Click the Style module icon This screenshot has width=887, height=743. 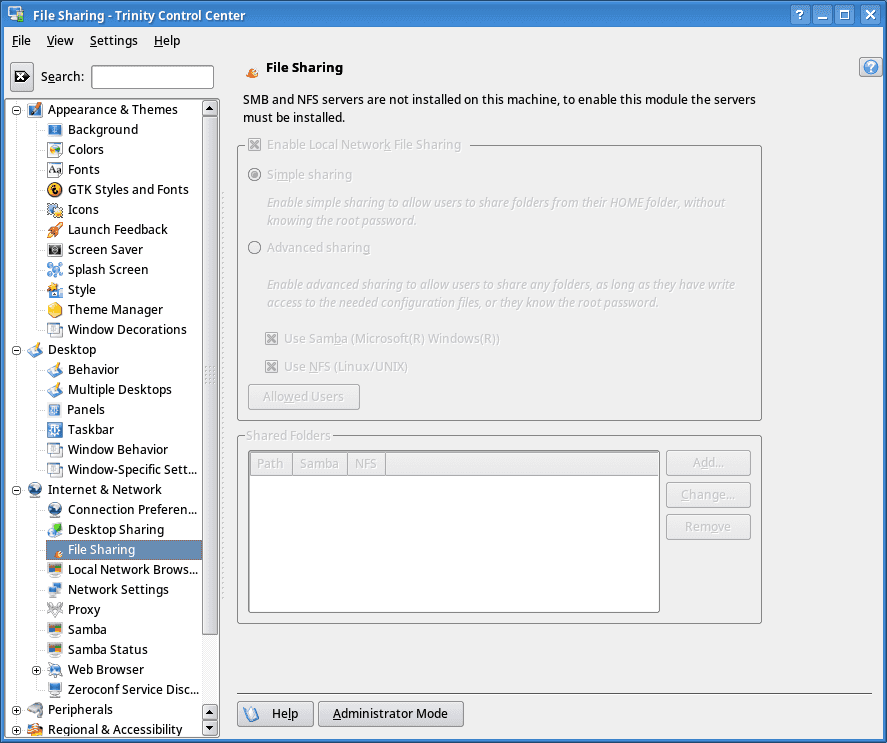[x=55, y=290]
